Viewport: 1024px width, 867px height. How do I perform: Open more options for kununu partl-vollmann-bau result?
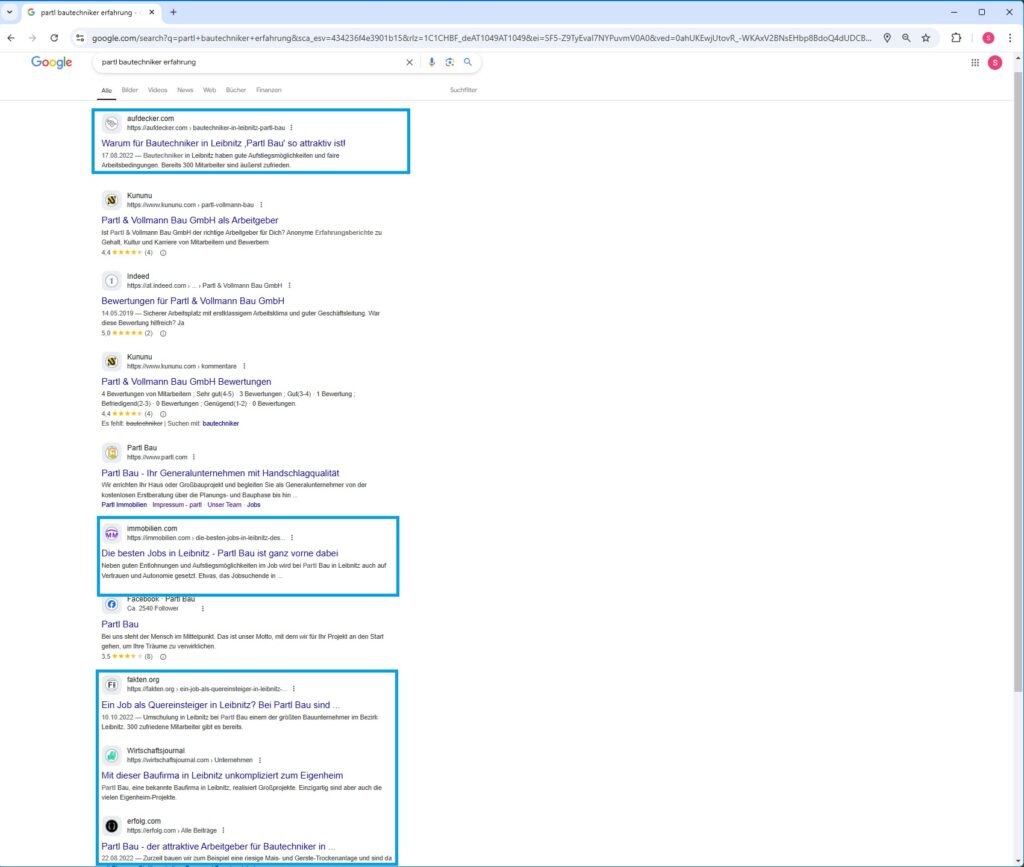coord(261,205)
